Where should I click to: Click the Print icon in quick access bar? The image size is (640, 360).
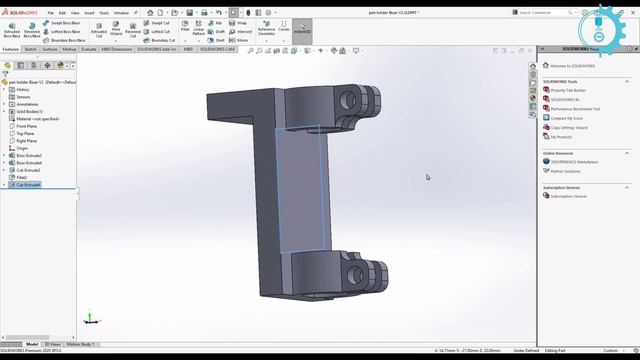point(204,13)
